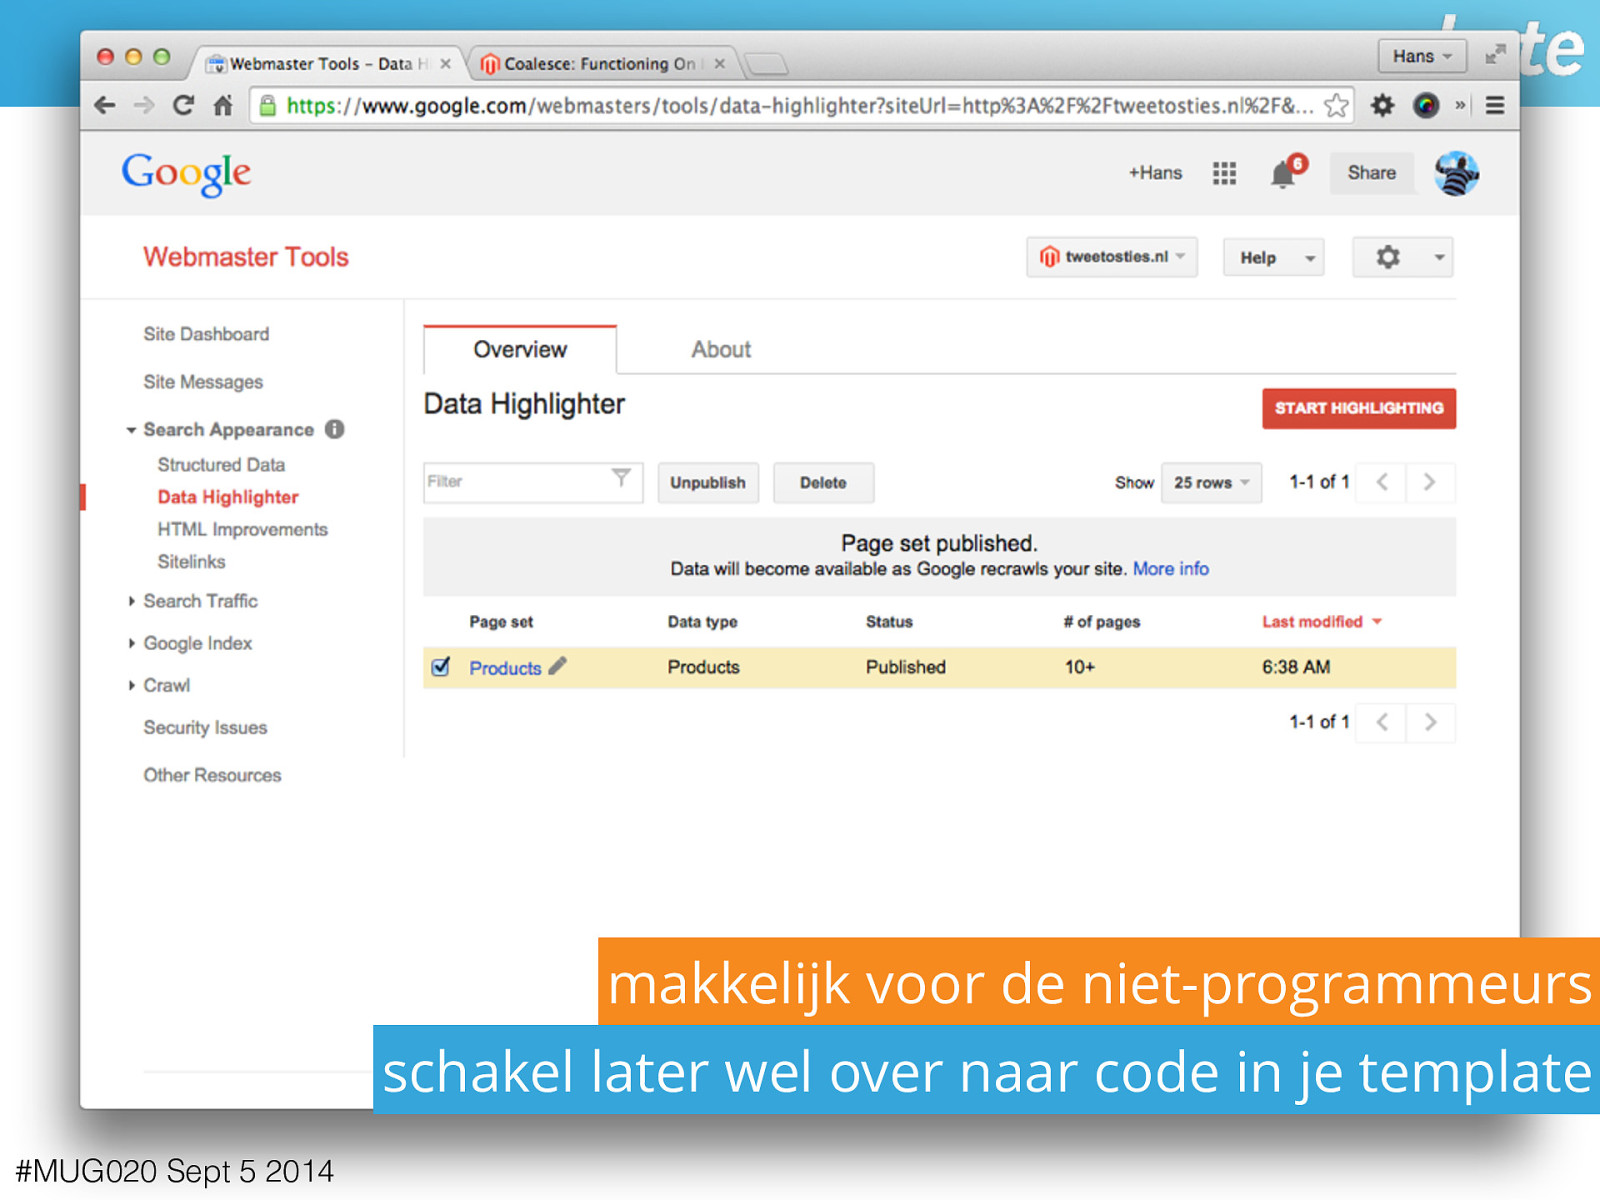Sort by Last modified column
1600x1200 pixels.
pos(1321,622)
